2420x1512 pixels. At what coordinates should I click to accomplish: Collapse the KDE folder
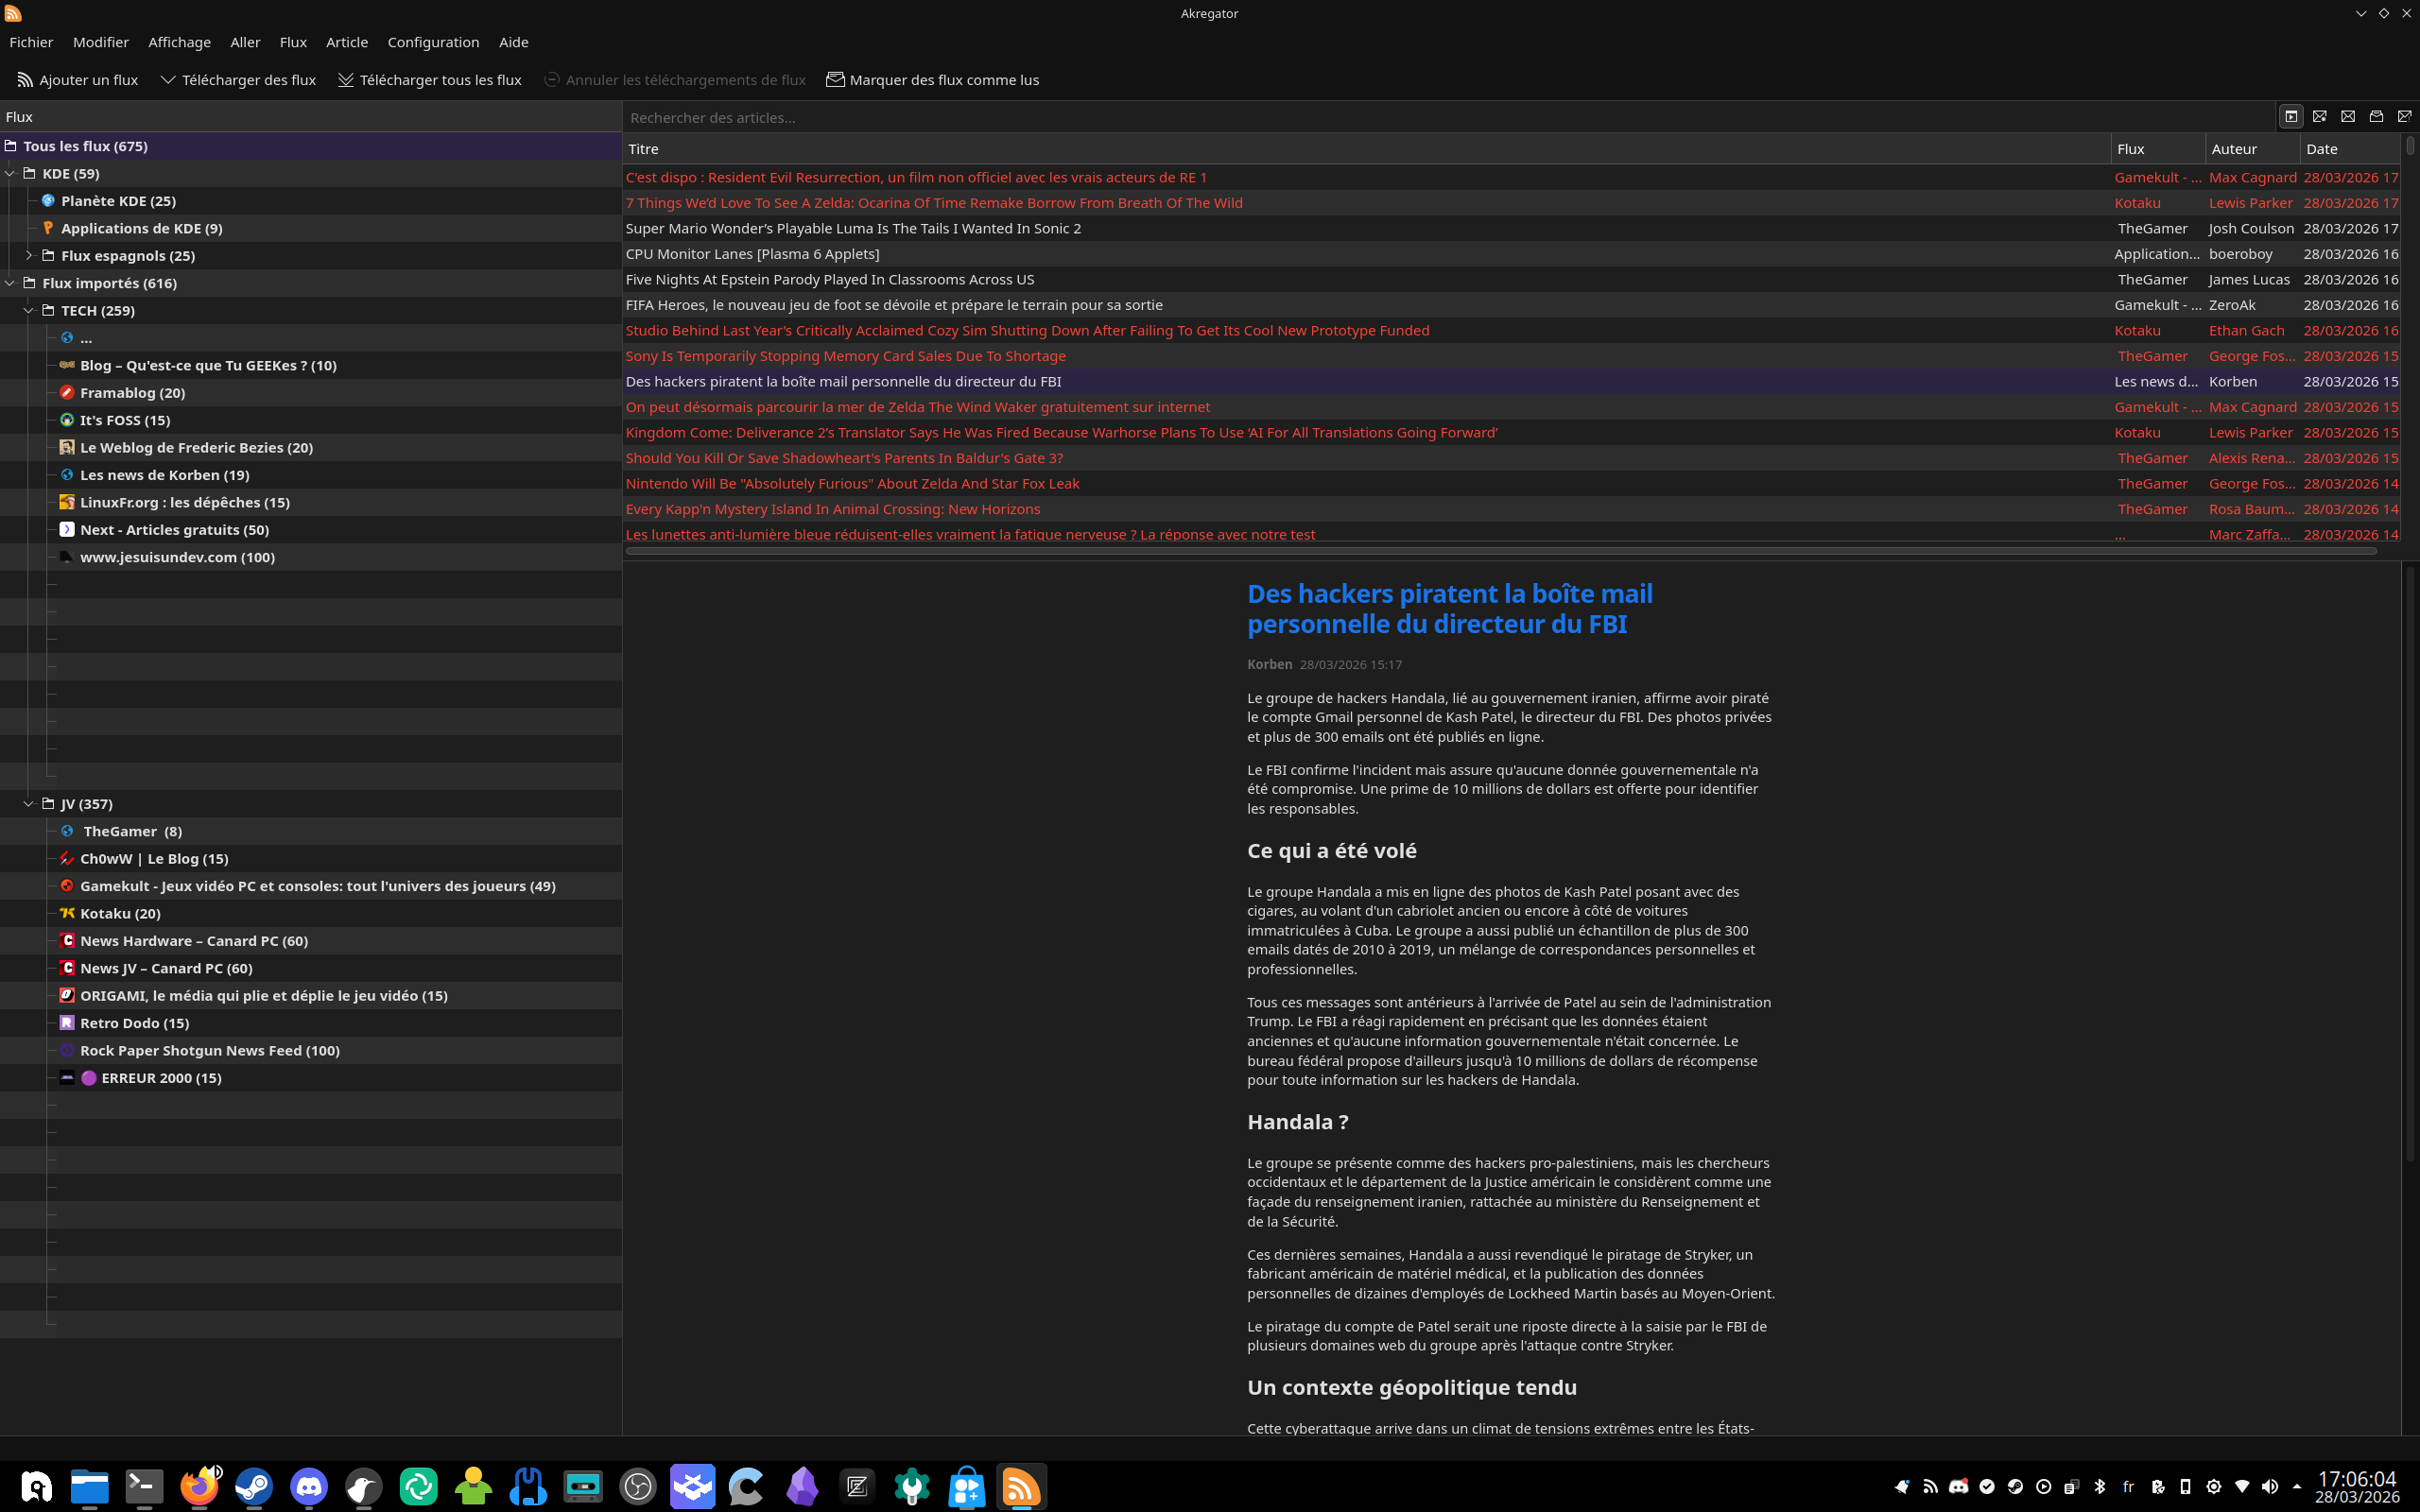click(10, 173)
